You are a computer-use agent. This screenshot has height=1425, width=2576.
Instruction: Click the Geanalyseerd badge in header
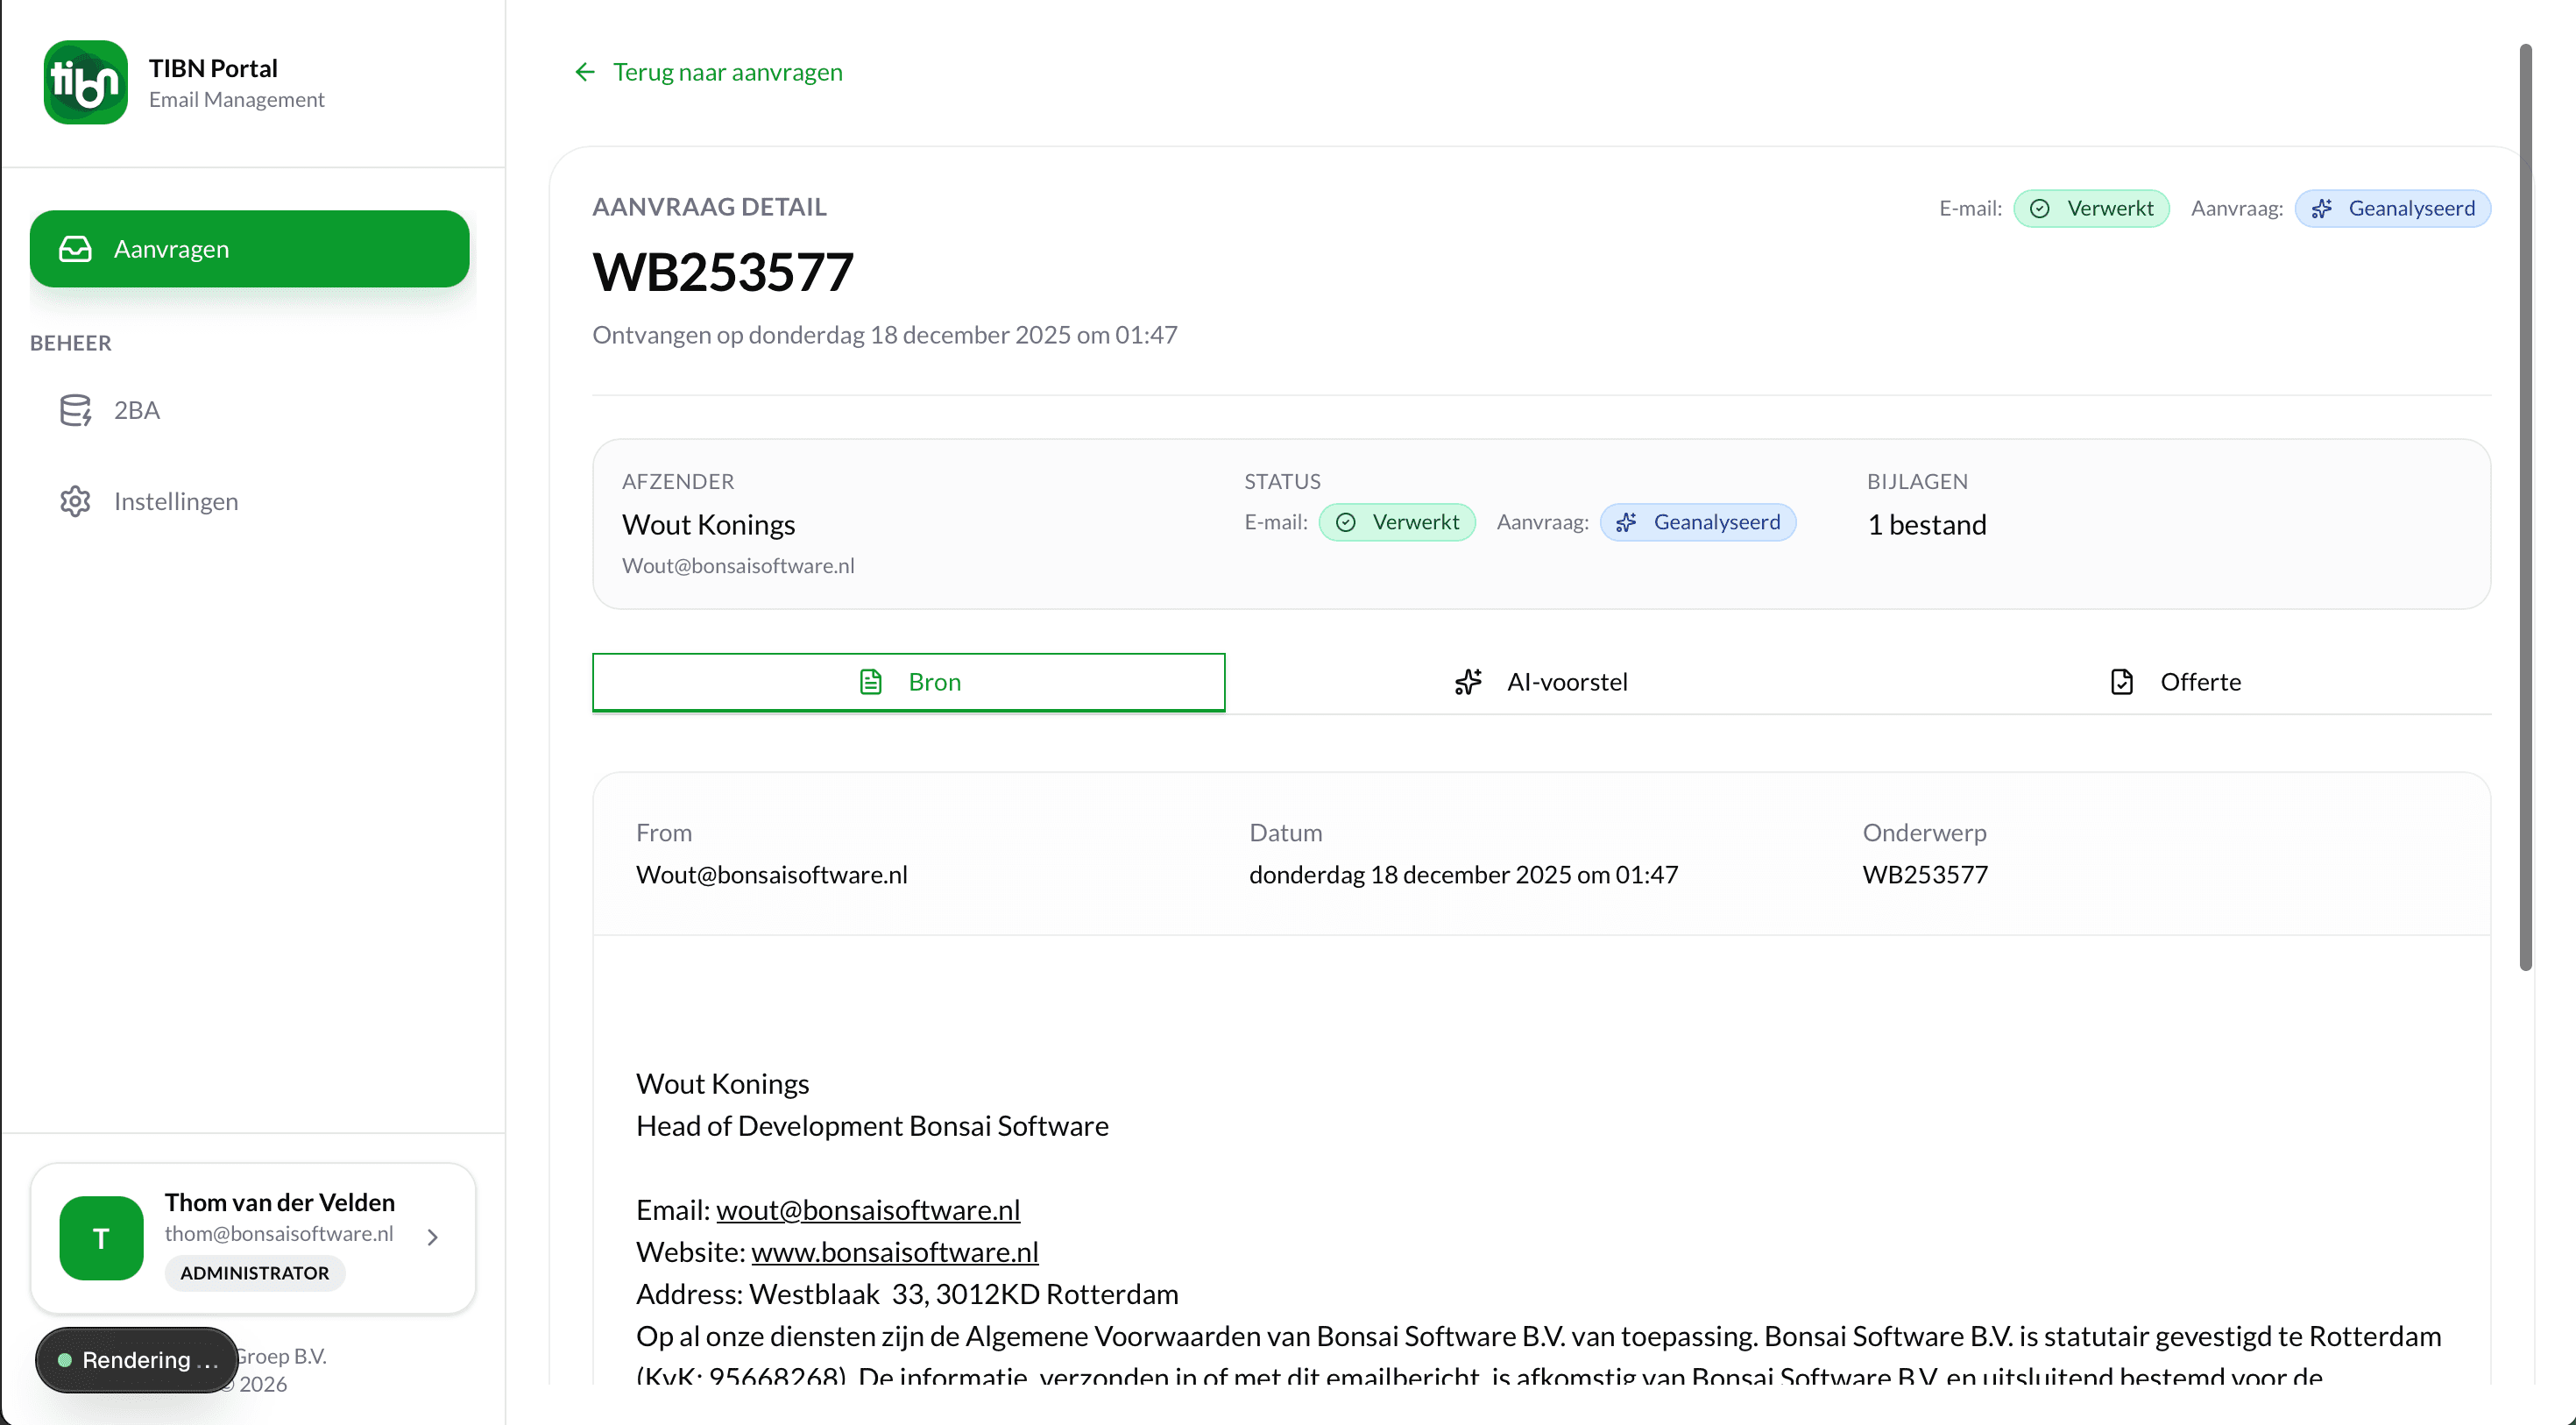coord(2392,208)
